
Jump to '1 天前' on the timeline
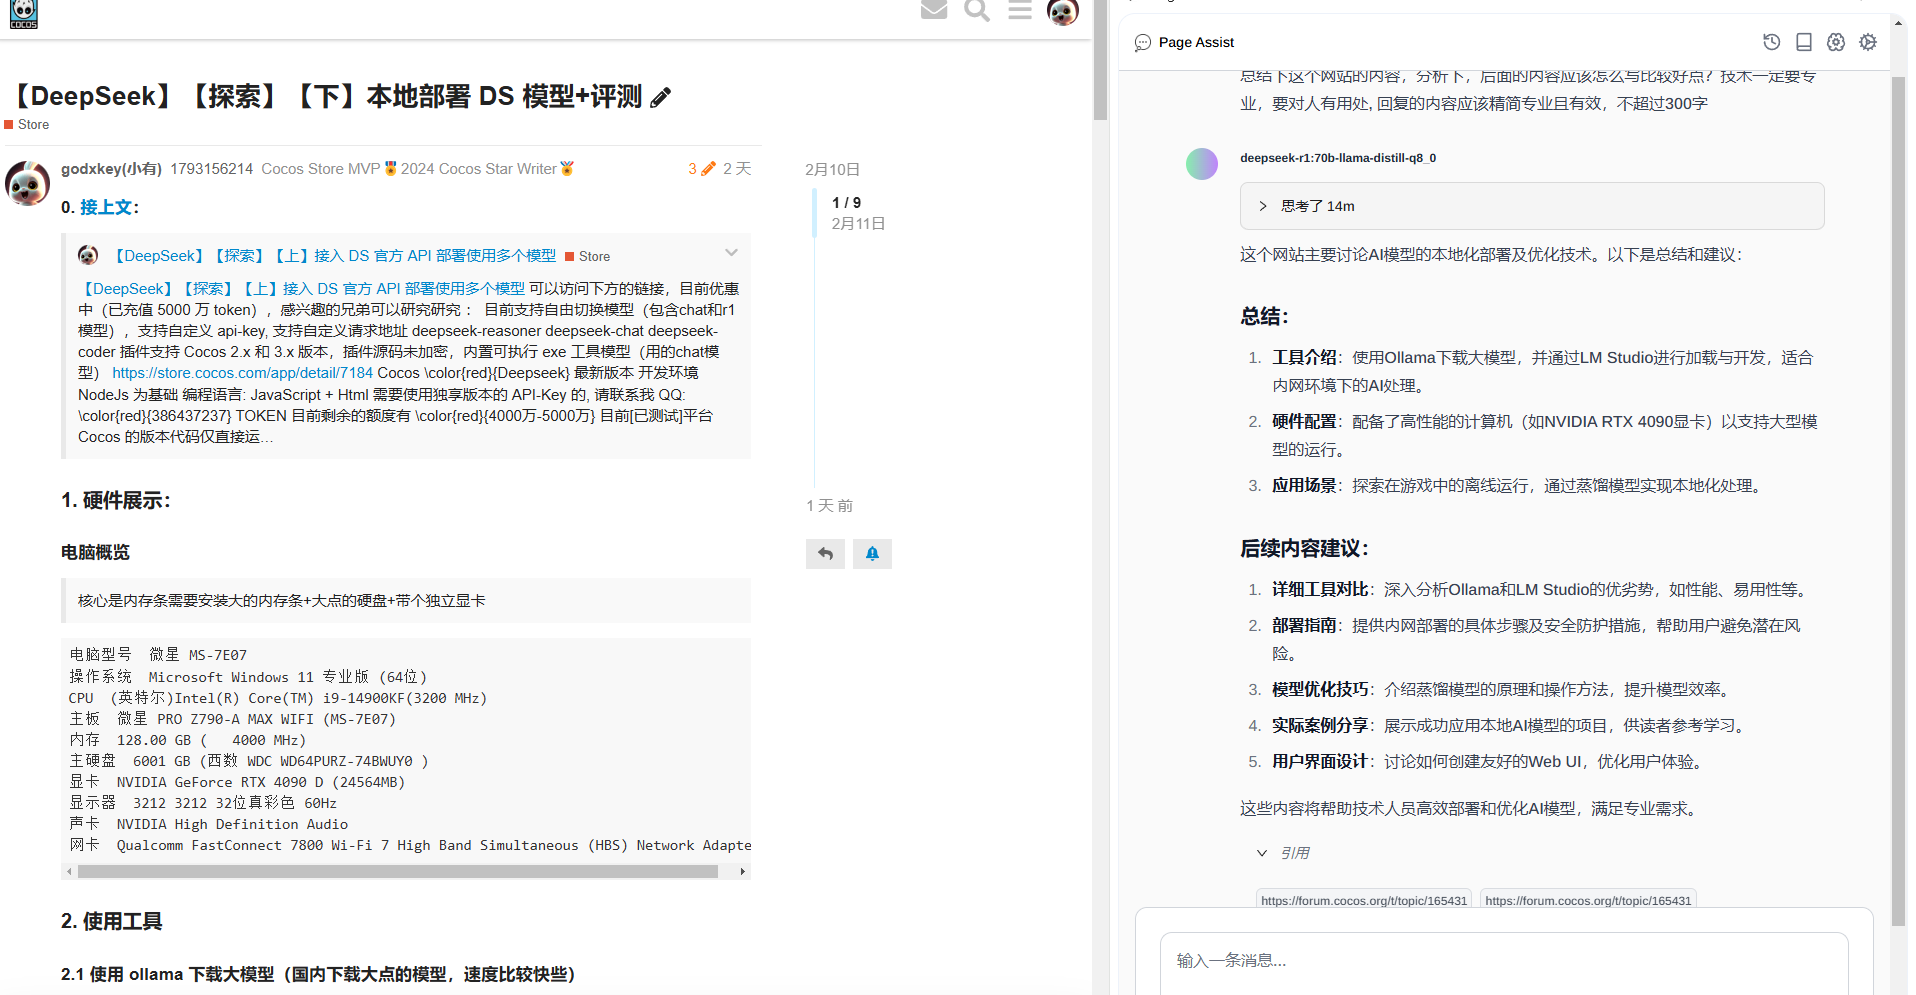pos(829,506)
